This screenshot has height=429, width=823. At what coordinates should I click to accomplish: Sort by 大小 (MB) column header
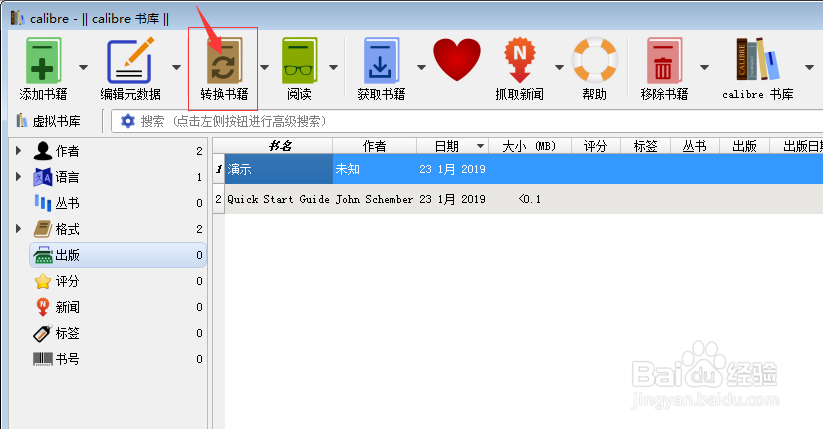click(x=529, y=146)
